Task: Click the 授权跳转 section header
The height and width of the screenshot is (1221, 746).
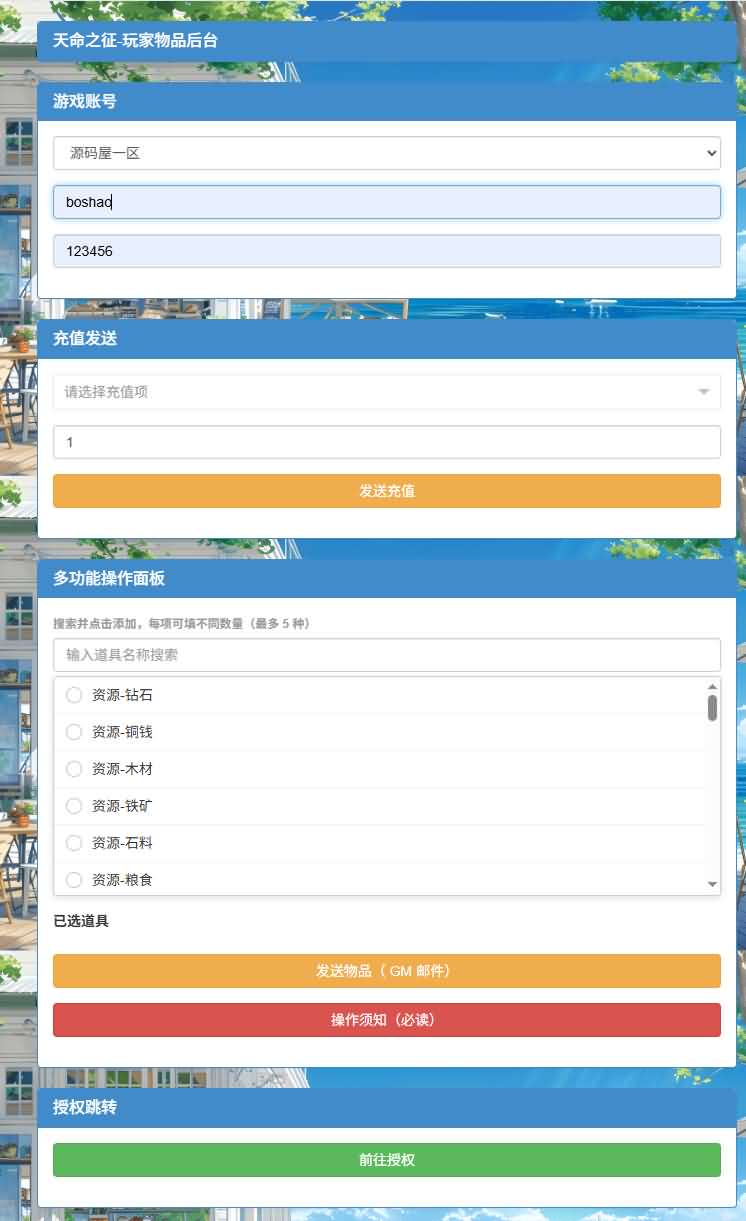Action: point(386,1108)
